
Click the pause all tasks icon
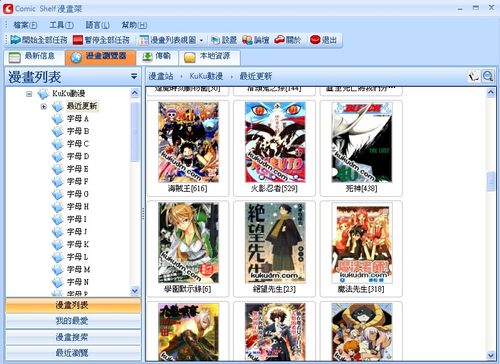point(78,40)
